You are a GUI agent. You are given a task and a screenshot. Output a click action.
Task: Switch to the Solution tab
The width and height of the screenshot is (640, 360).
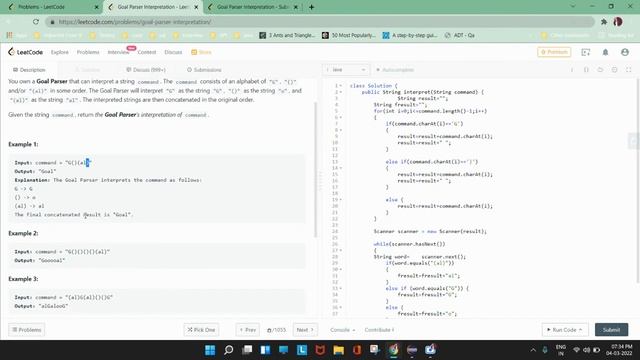[87, 70]
